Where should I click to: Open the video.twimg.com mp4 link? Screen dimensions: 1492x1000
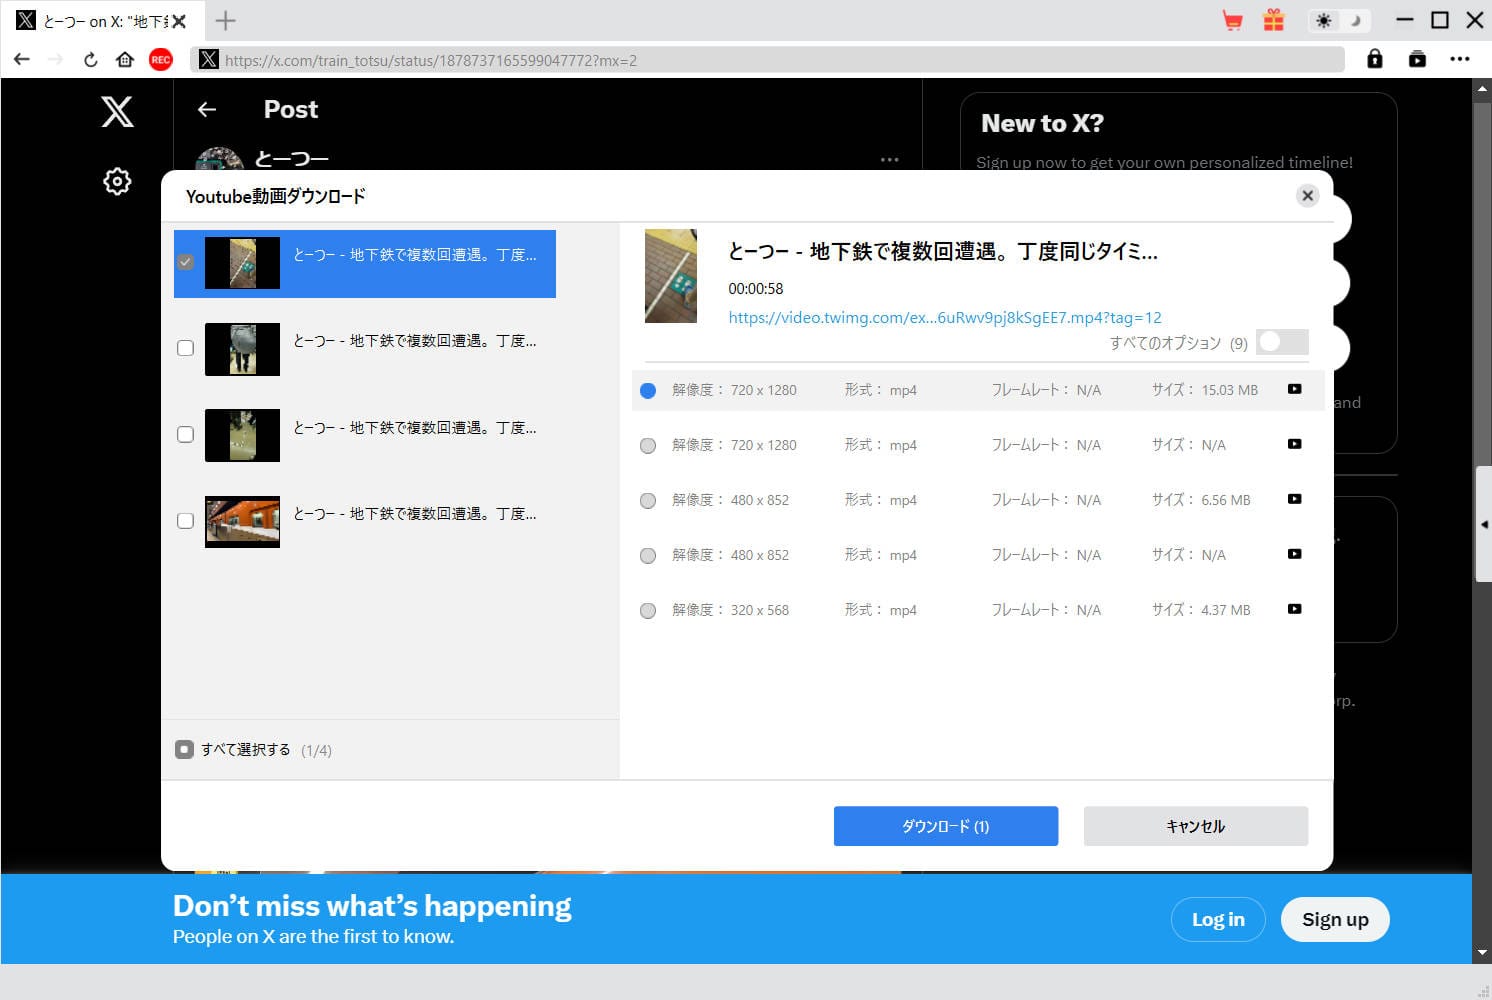[x=944, y=318]
